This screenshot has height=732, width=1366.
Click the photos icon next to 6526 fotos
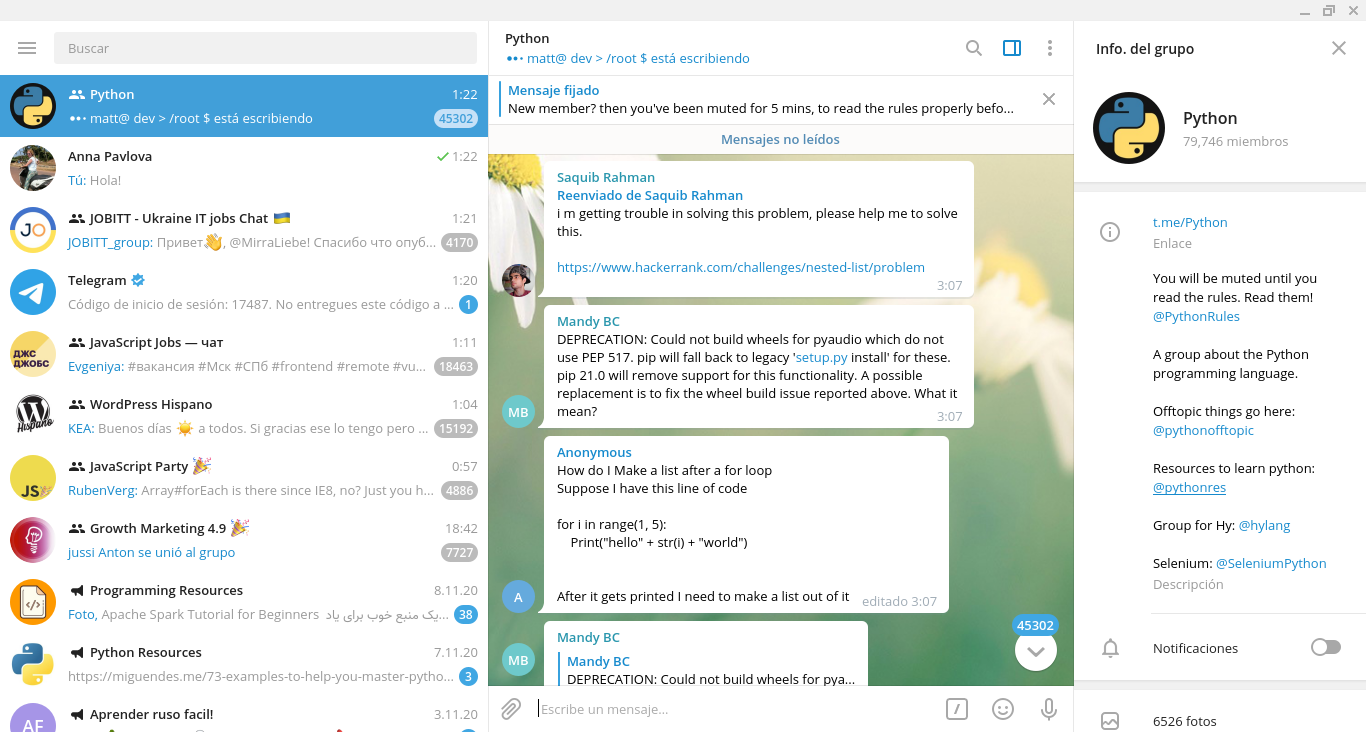(x=1109, y=720)
